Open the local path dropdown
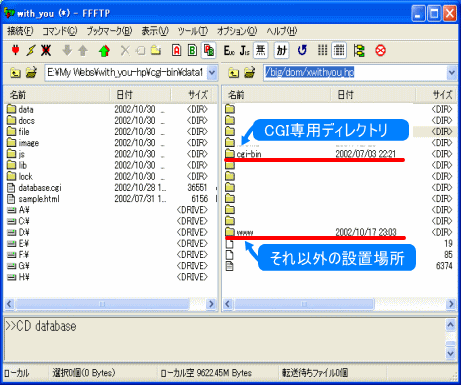This screenshot has height=385, width=461. (212, 72)
